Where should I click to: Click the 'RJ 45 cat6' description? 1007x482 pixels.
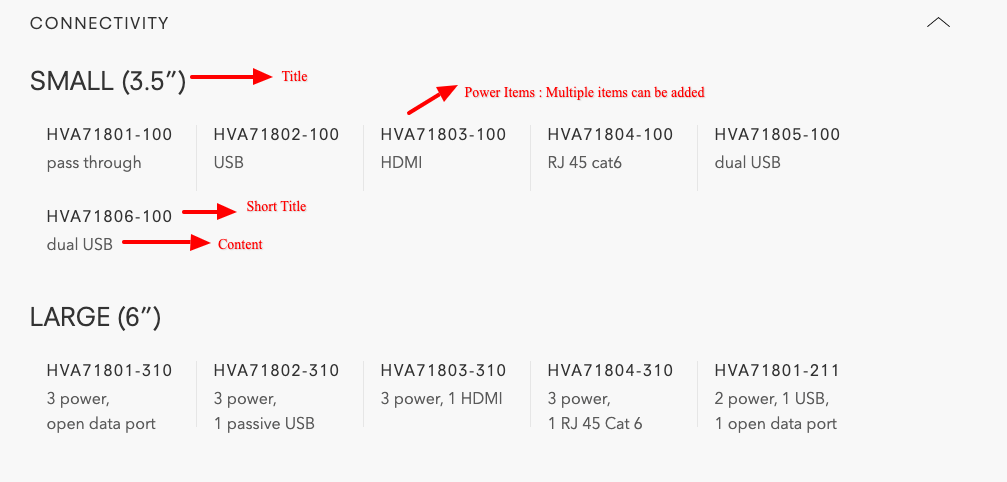tap(584, 163)
